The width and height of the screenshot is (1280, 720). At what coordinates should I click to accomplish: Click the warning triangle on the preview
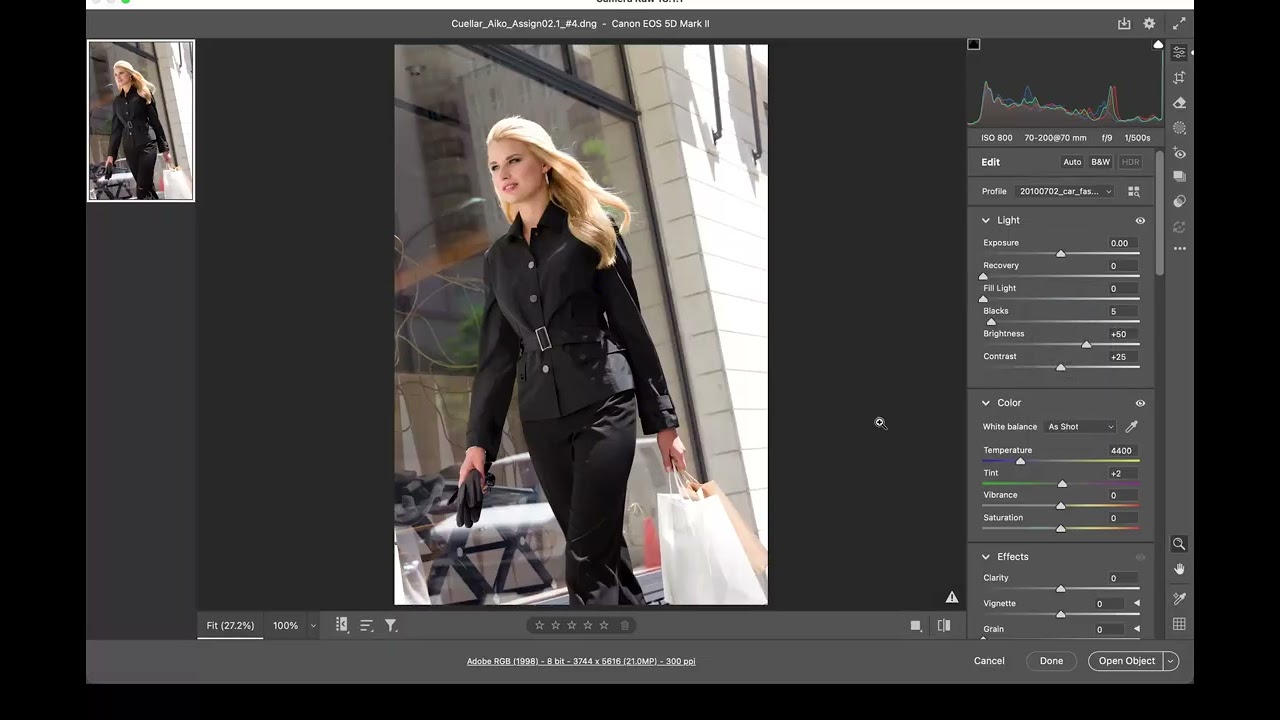pos(952,597)
